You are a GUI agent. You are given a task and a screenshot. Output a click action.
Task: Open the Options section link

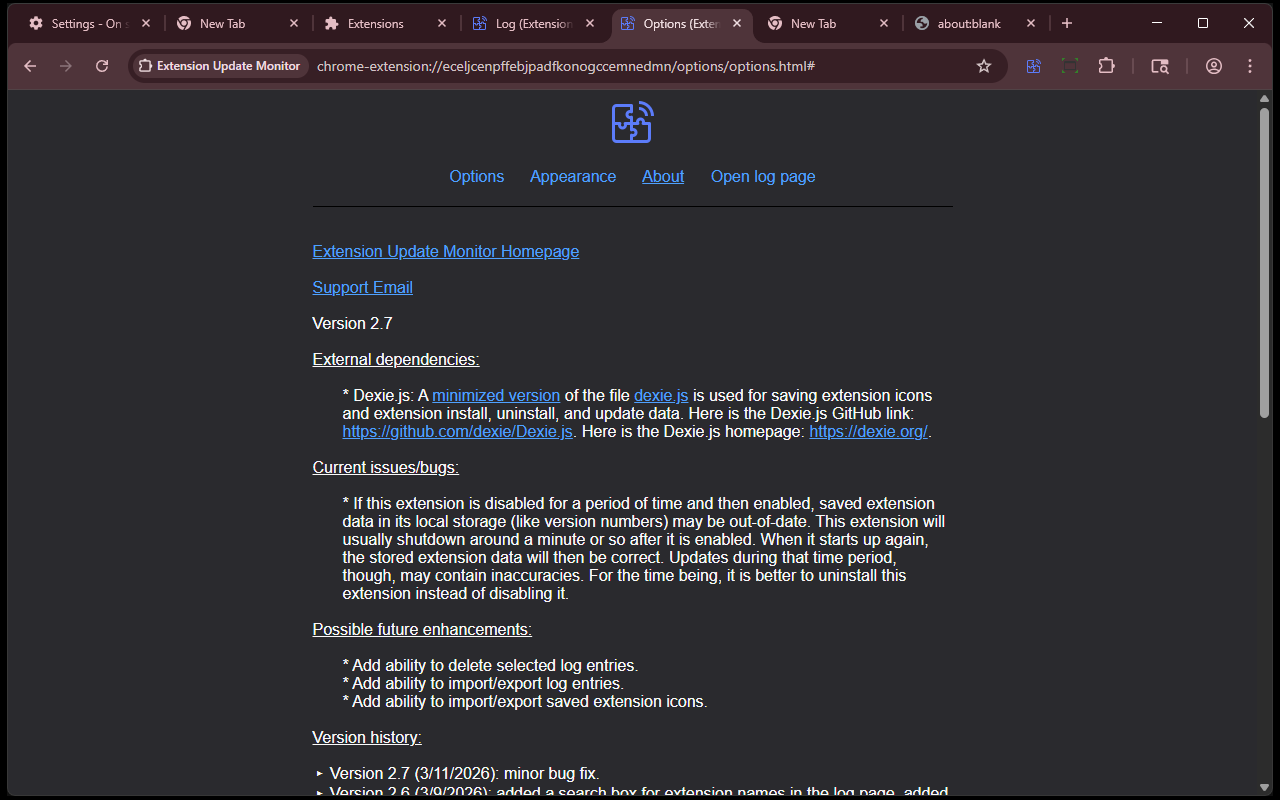tap(477, 176)
